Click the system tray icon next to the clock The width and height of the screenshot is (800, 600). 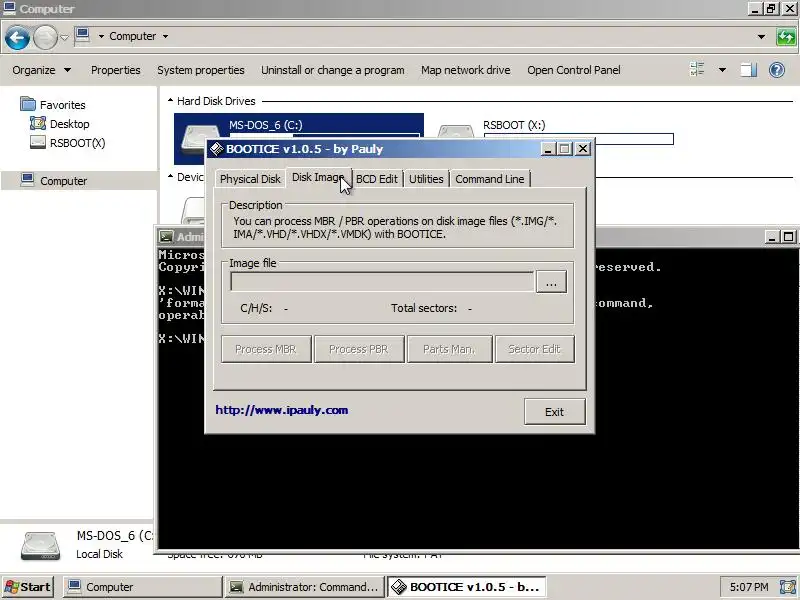click(x=787, y=587)
